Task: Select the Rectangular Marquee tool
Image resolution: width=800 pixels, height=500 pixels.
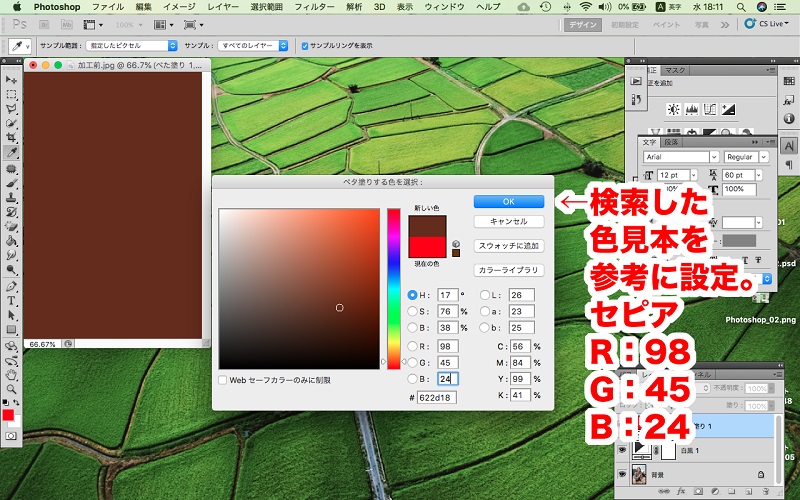Action: tap(11, 95)
